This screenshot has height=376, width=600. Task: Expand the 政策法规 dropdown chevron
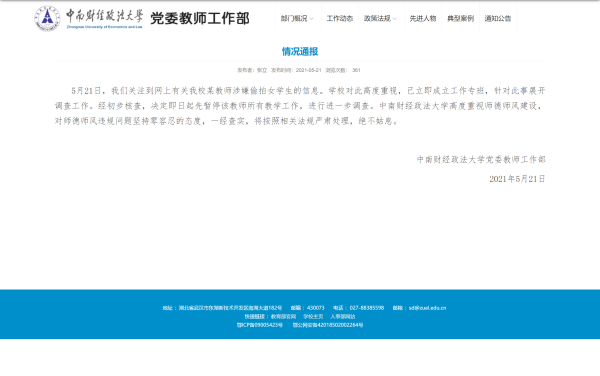click(395, 19)
